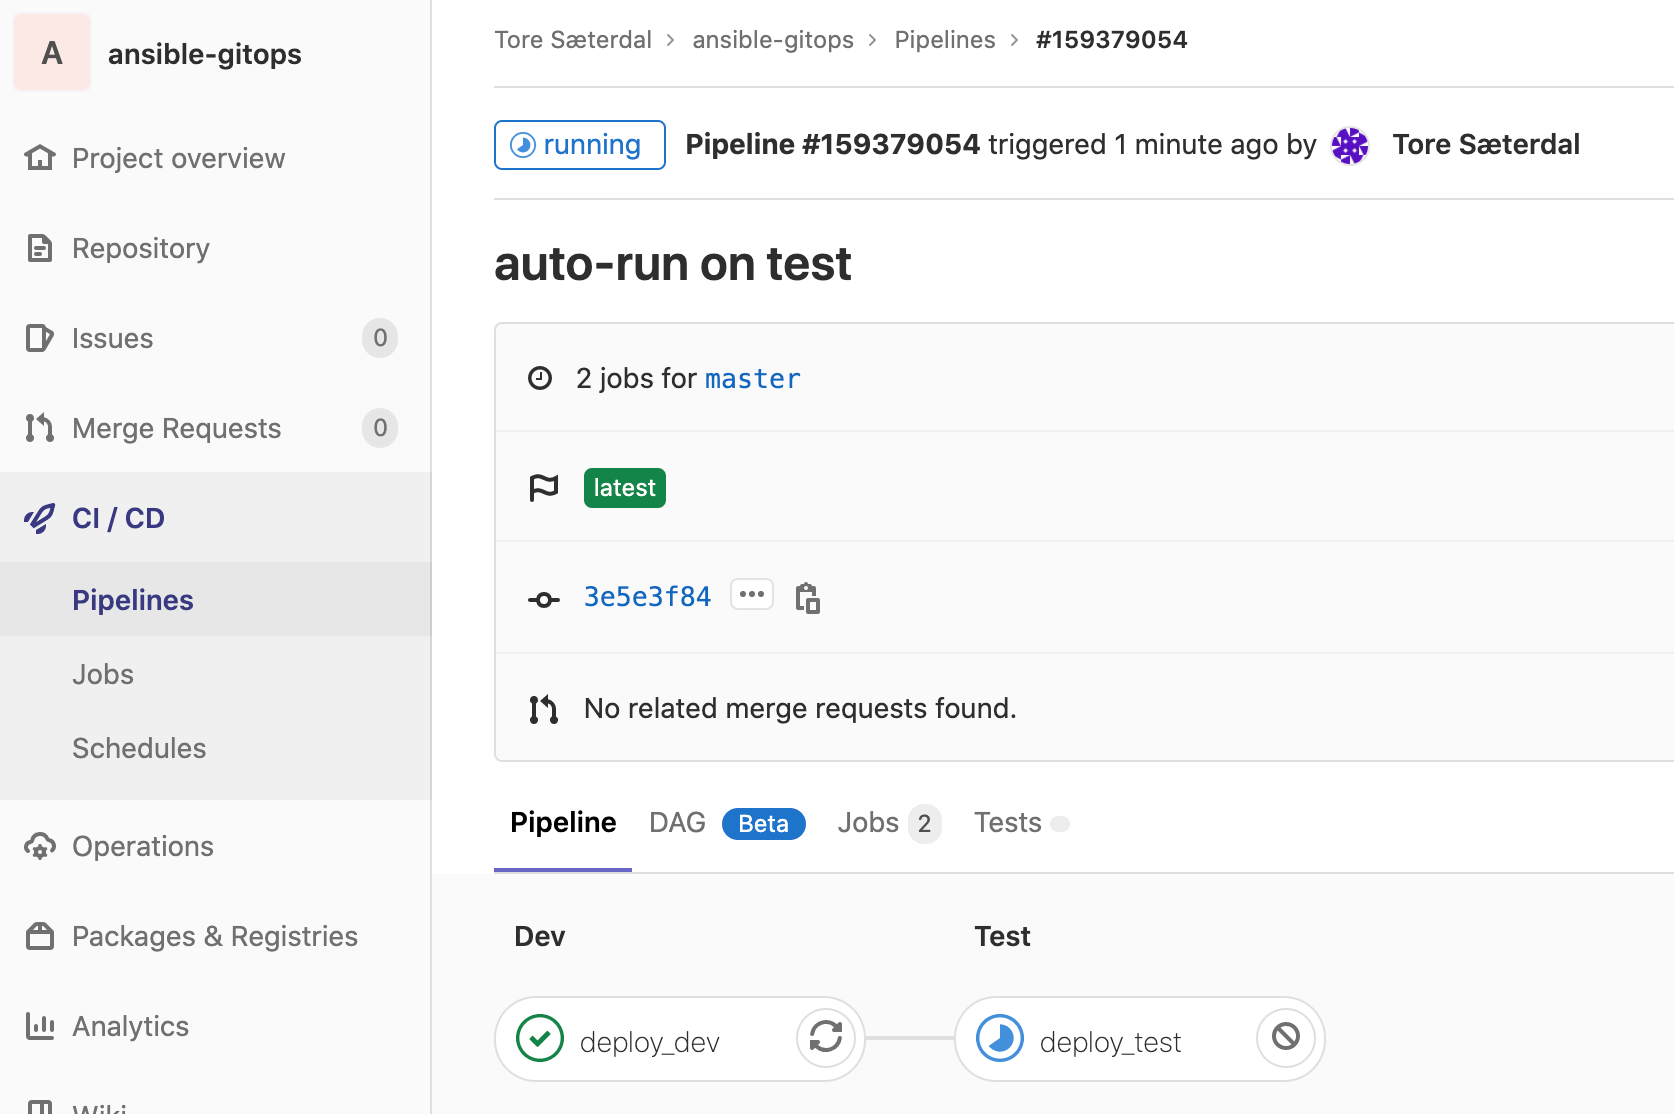Open the Analytics chart icon

(x=39, y=1026)
